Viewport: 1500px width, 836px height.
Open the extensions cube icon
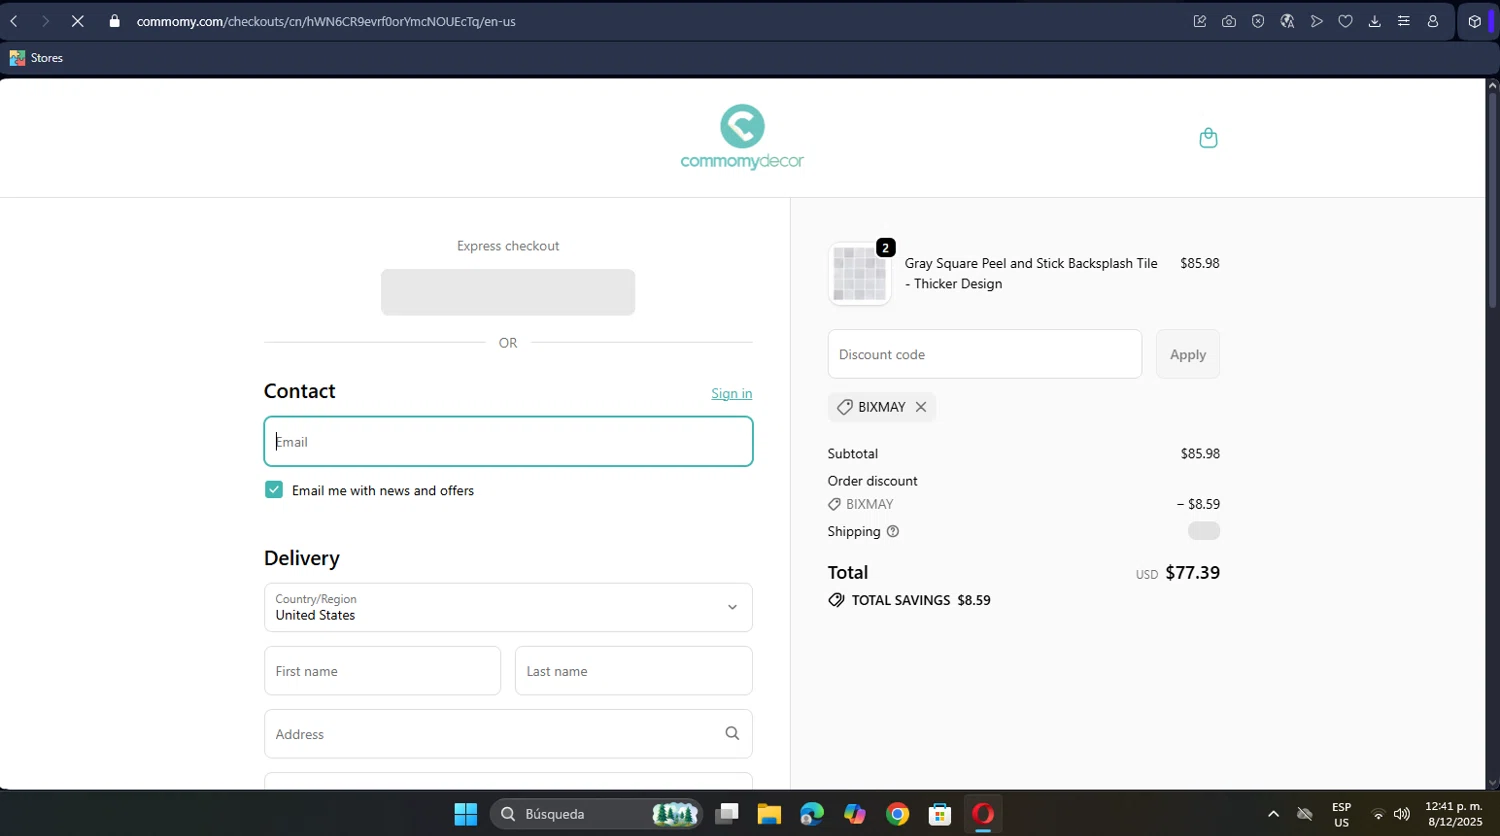[1474, 21]
